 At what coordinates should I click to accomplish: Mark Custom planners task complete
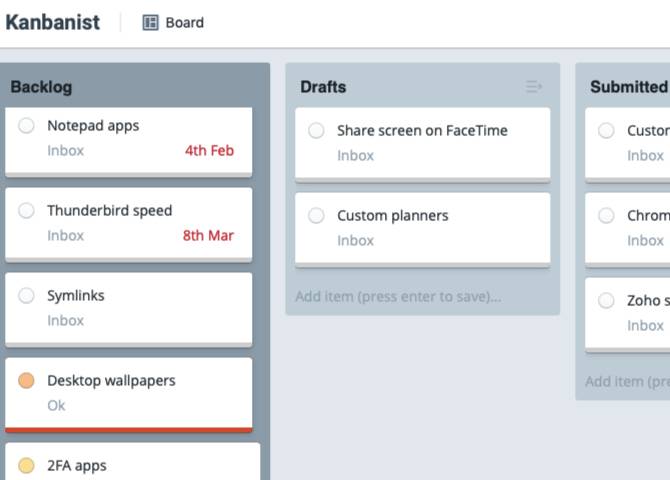(x=316, y=216)
